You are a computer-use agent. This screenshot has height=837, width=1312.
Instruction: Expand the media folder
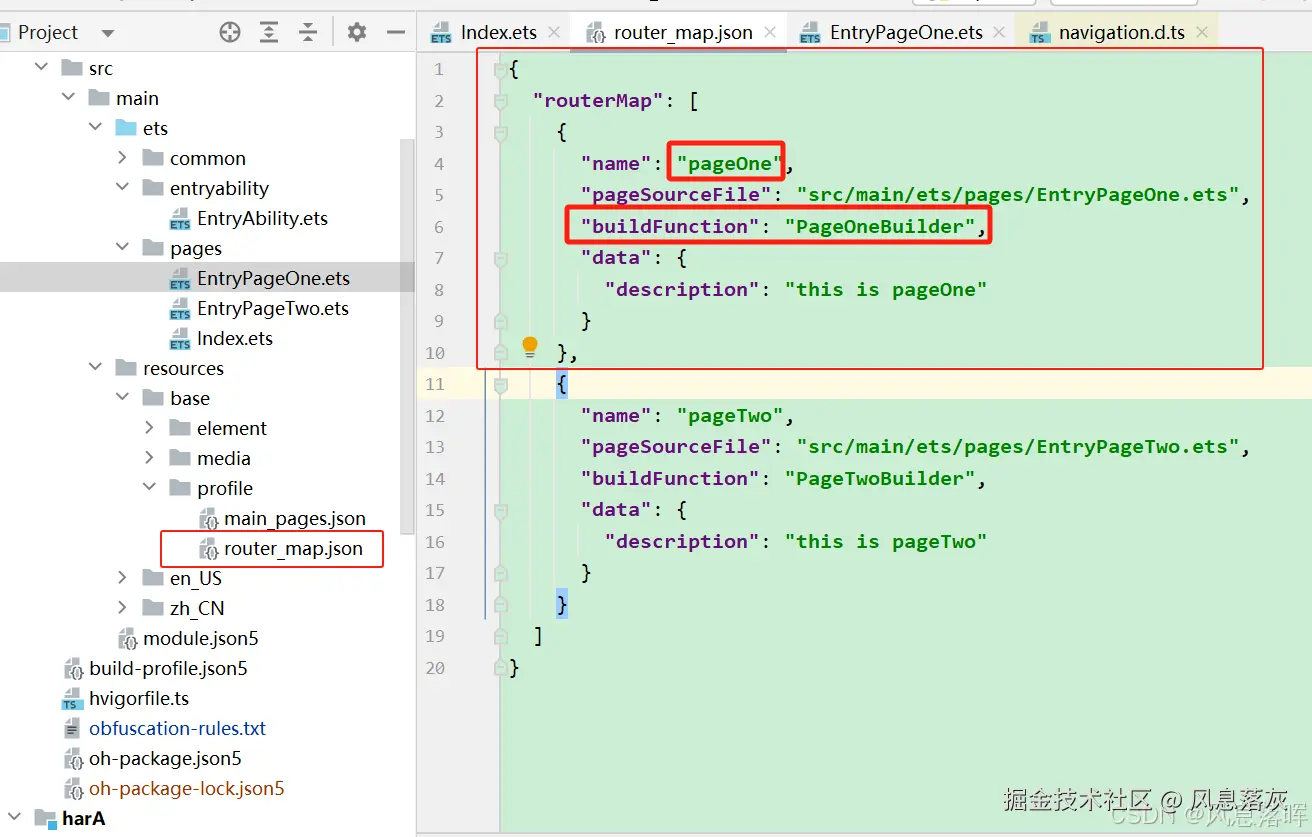click(x=149, y=457)
